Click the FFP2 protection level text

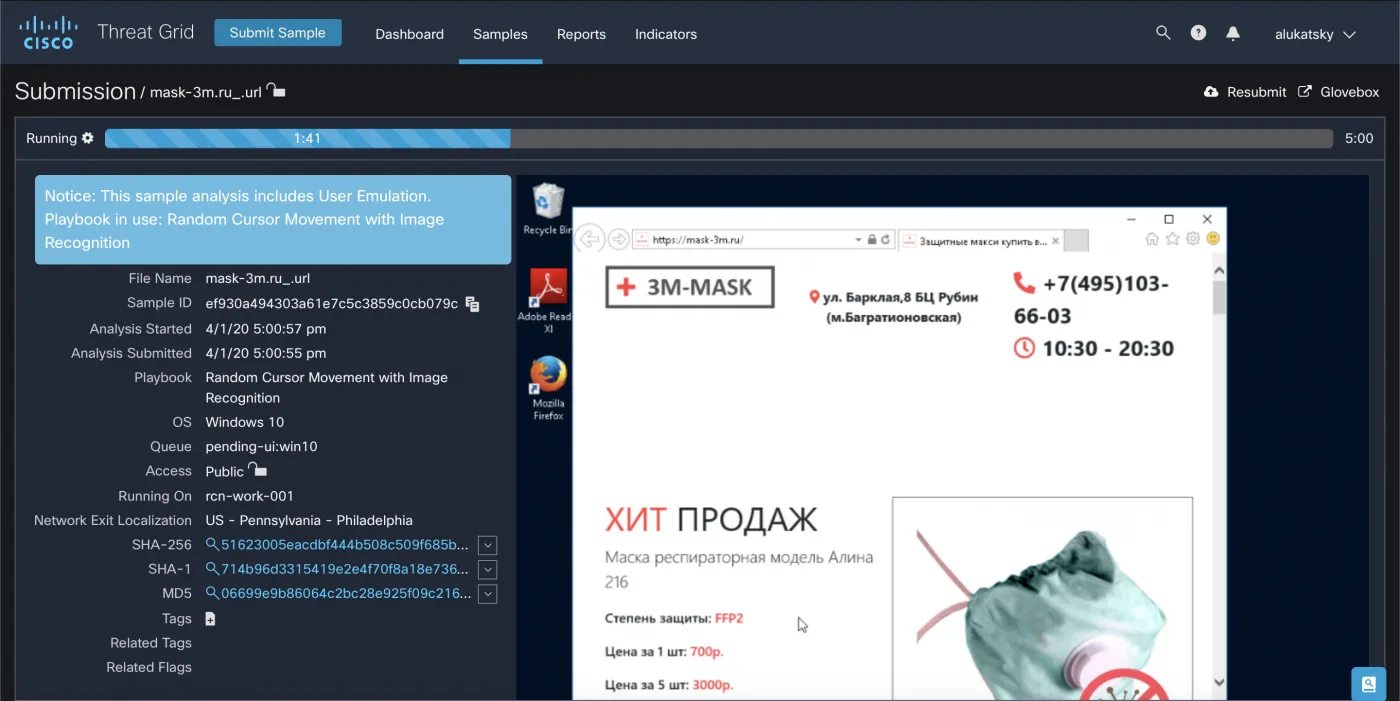[x=729, y=619]
